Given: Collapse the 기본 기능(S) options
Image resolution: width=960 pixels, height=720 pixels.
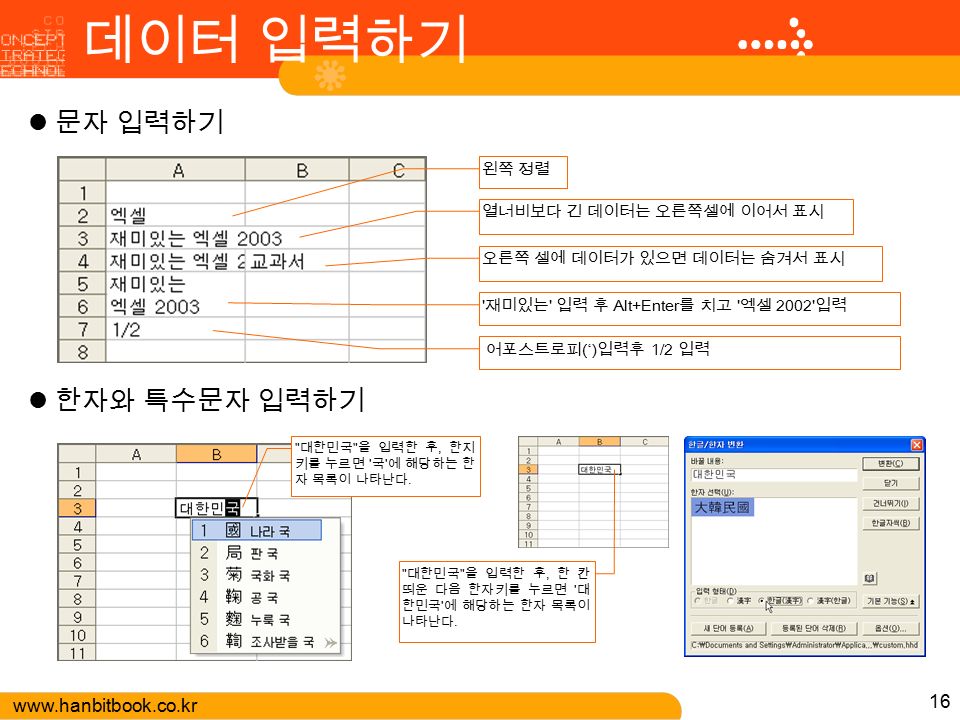Looking at the screenshot, I should click(891, 601).
